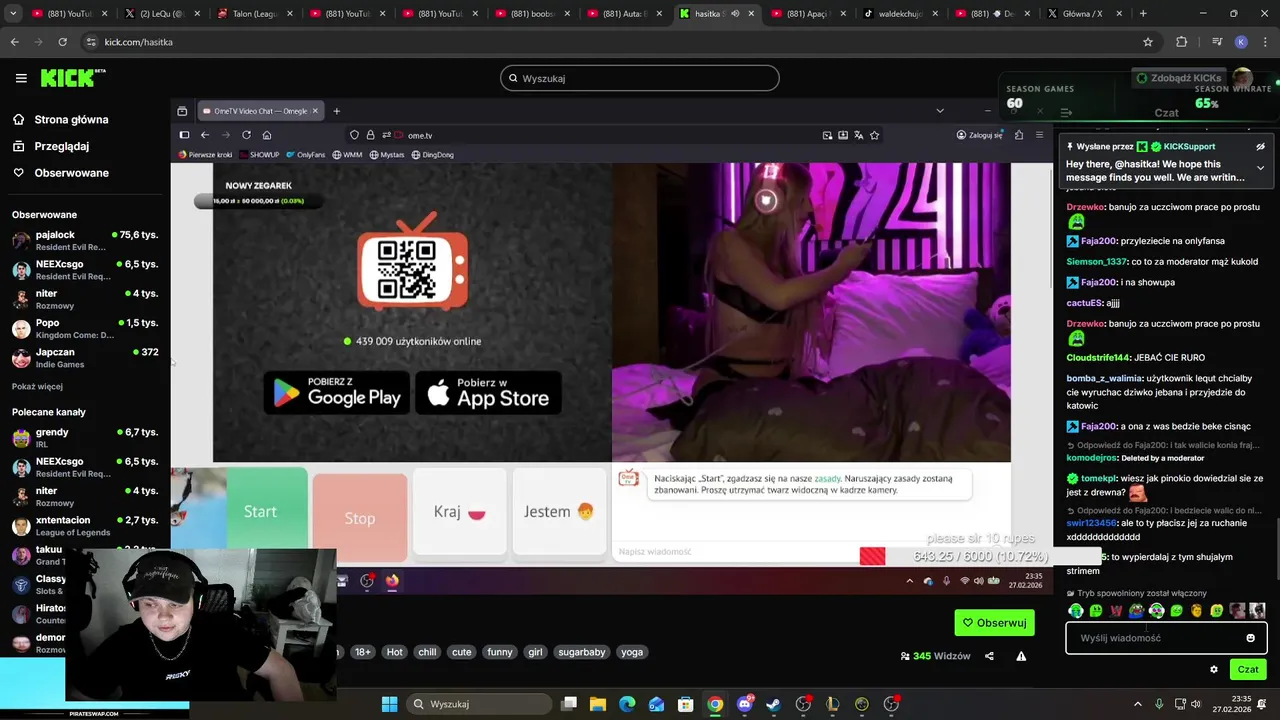Open Discord from the taskbar
The image size is (1280, 720).
pos(745,704)
